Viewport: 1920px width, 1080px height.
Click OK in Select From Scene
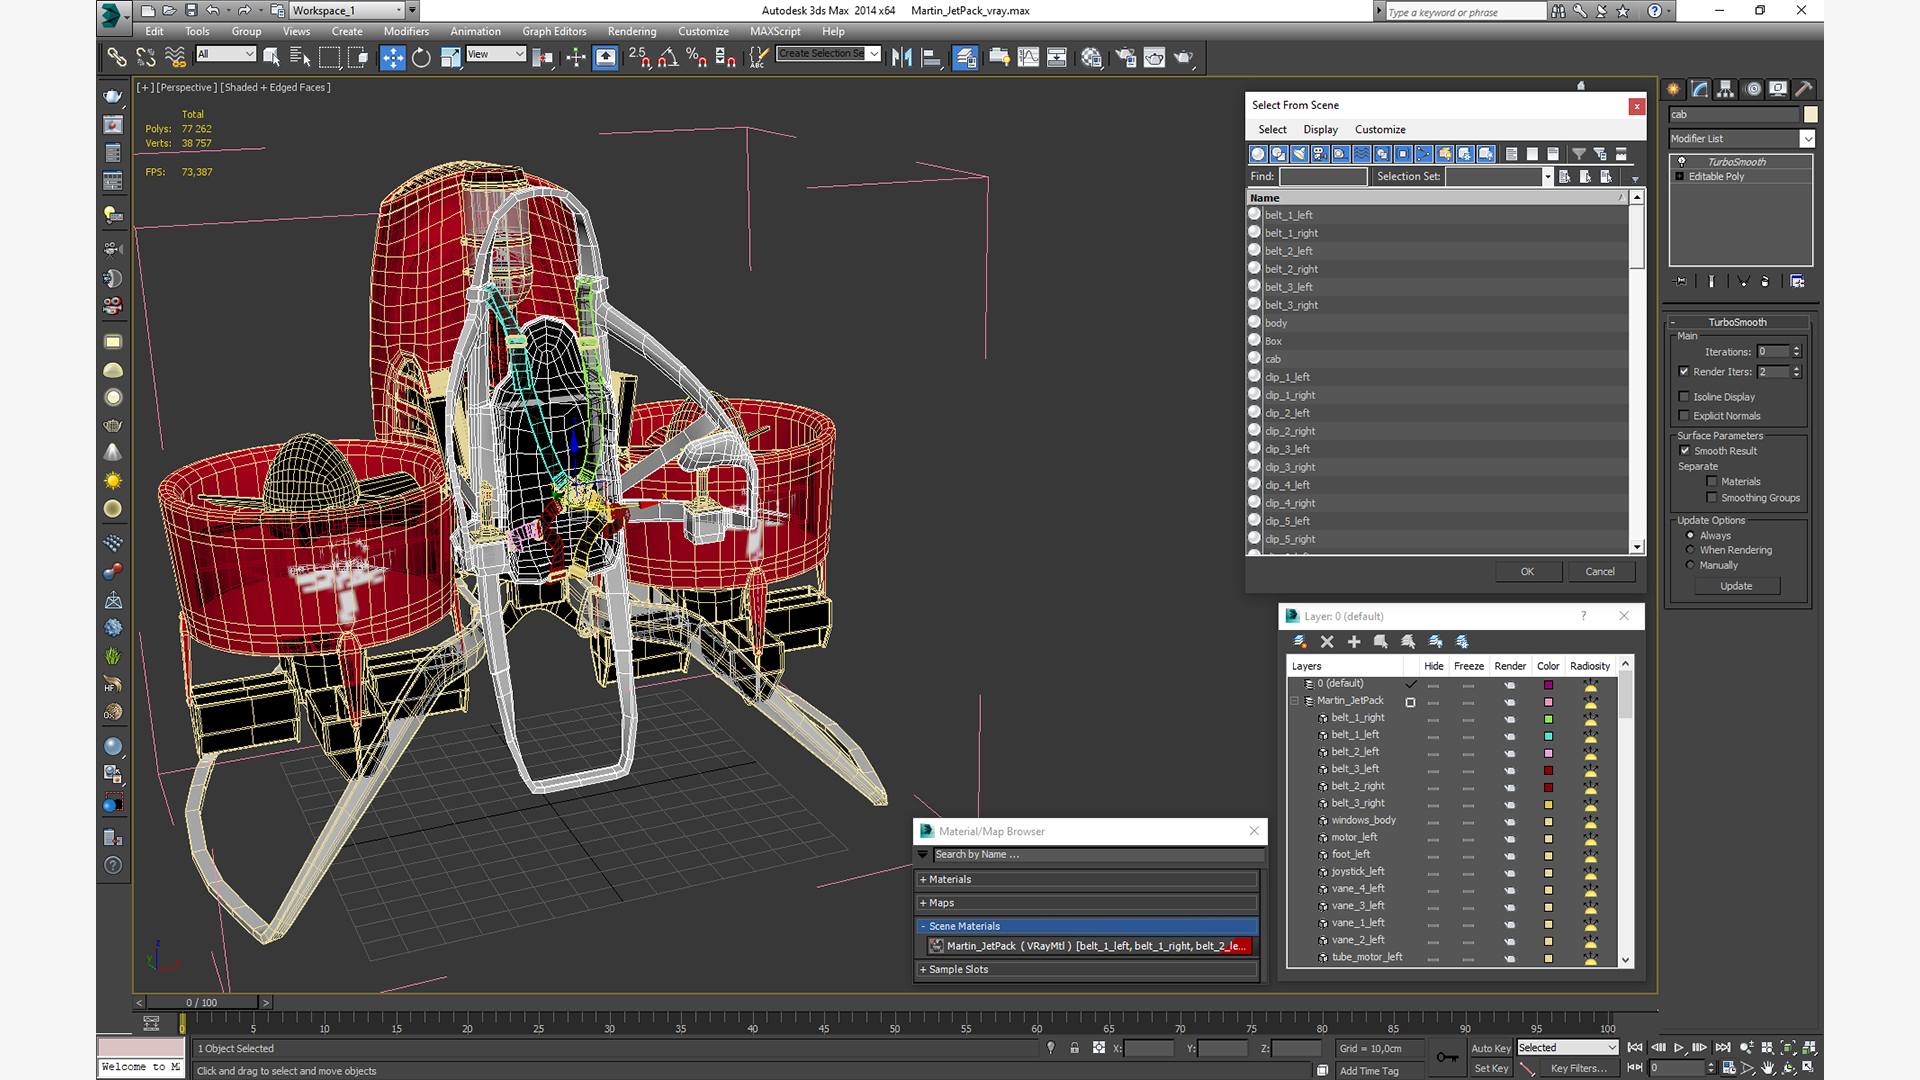(1527, 572)
